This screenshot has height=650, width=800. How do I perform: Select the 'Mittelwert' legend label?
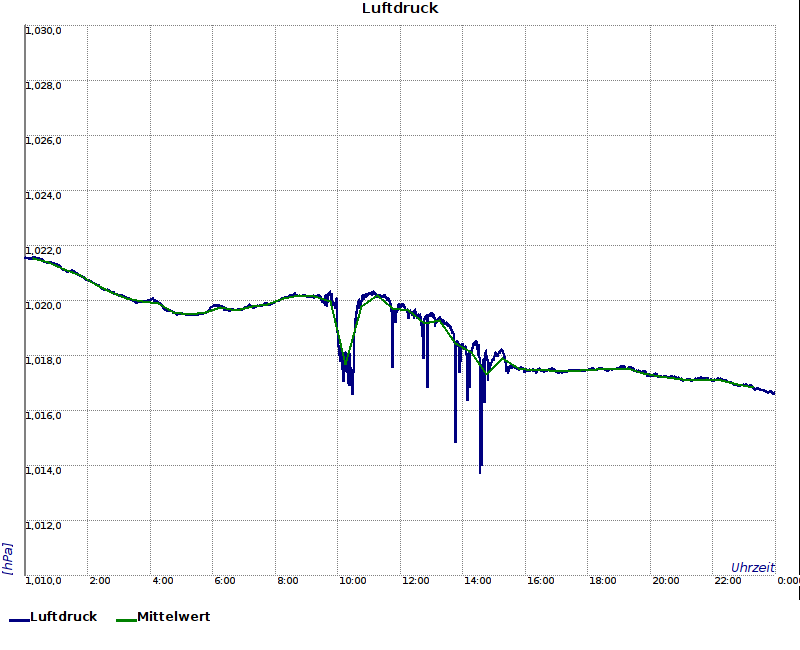click(173, 616)
